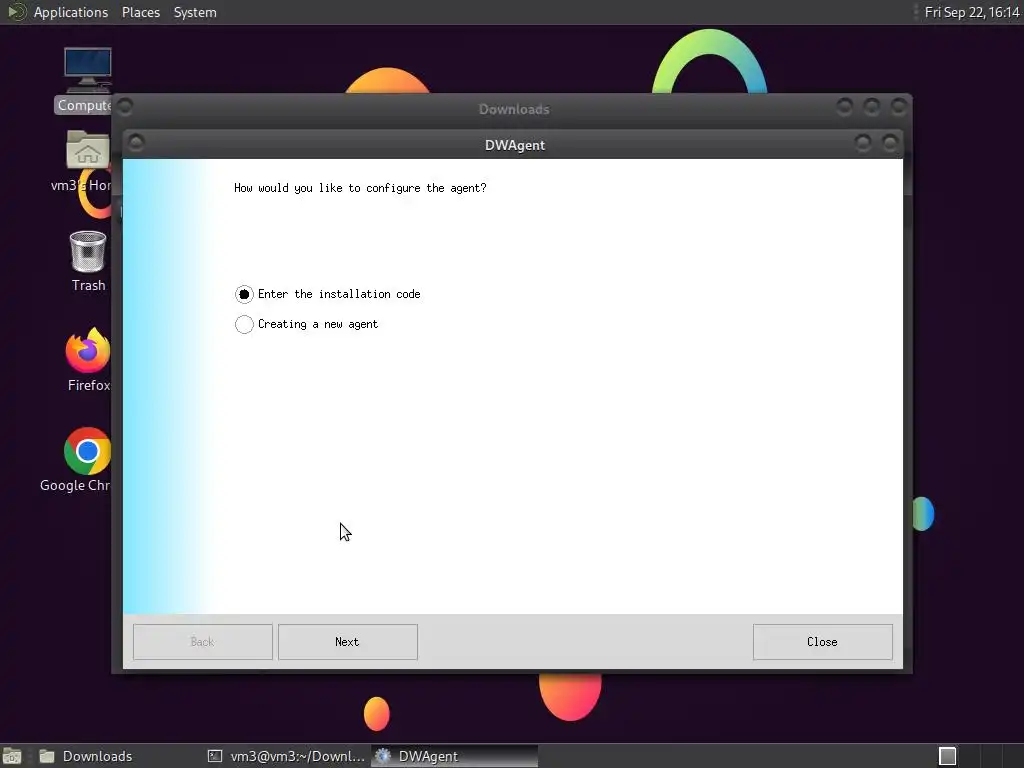Click the 'How would you like to configure the agent?' text
This screenshot has height=768, width=1024.
pos(360,188)
